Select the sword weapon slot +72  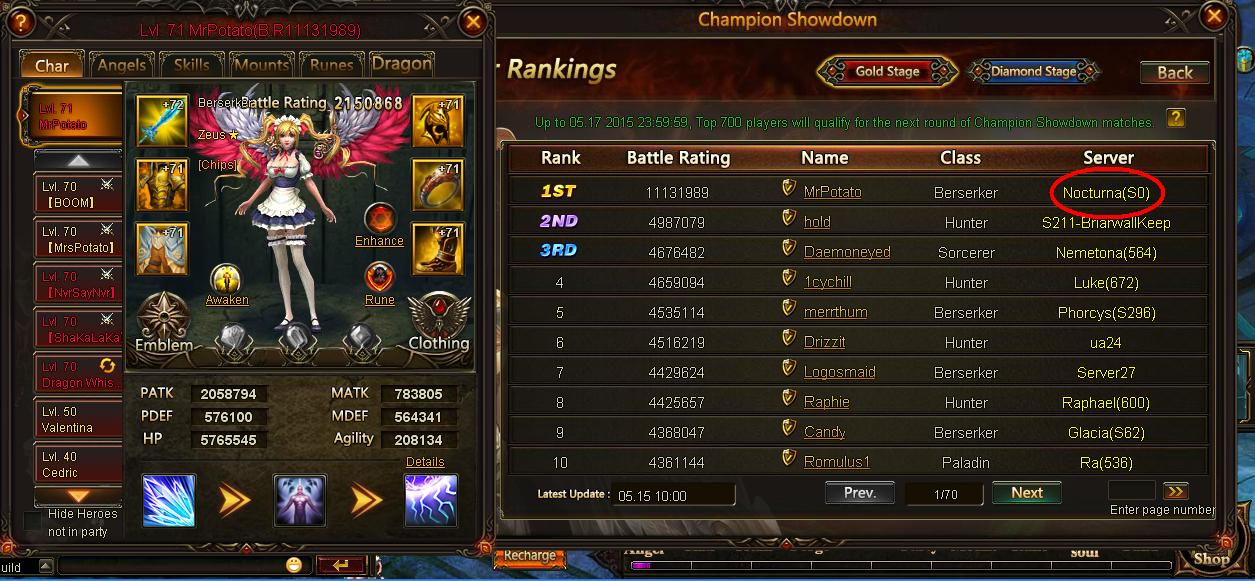click(162, 121)
